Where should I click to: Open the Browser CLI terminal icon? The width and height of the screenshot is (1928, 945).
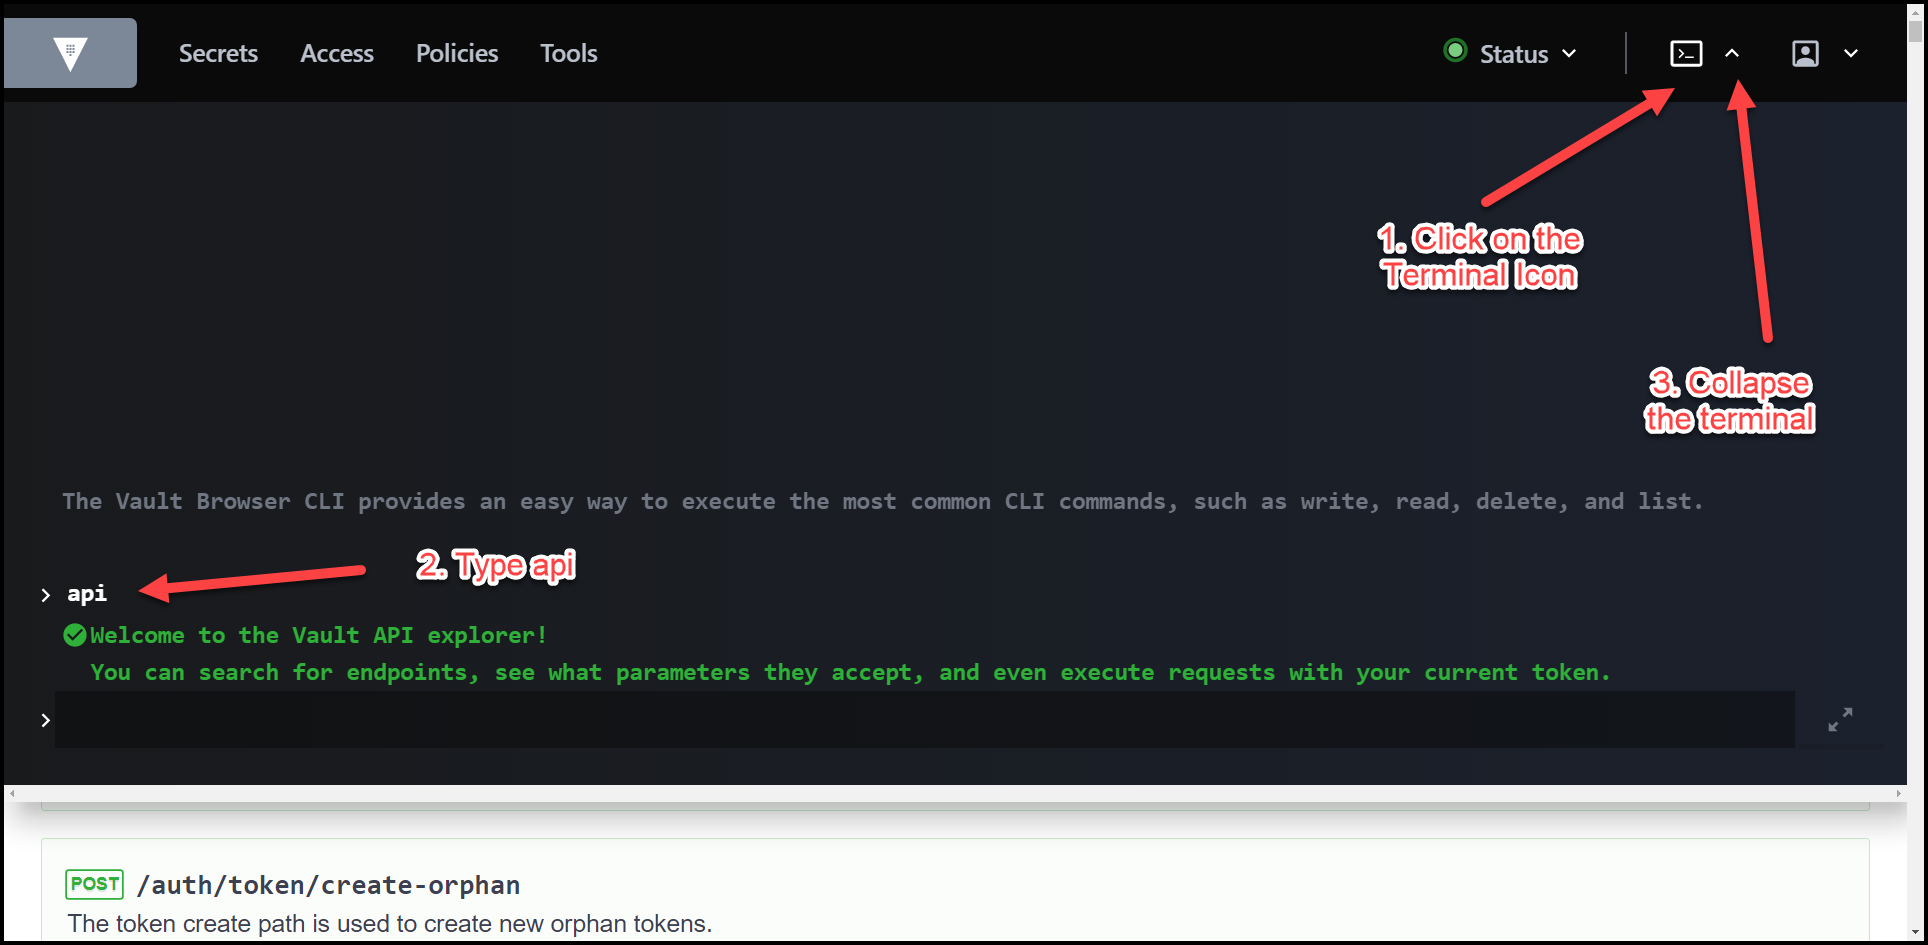1685,53
